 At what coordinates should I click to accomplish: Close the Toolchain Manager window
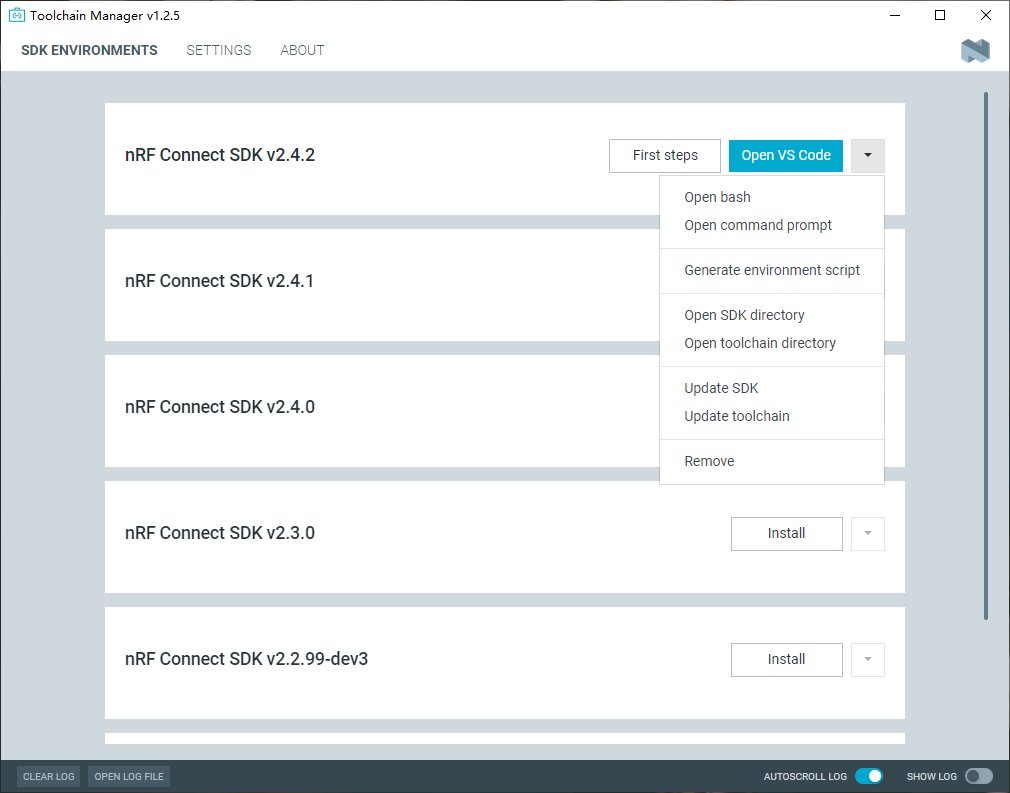coord(986,15)
